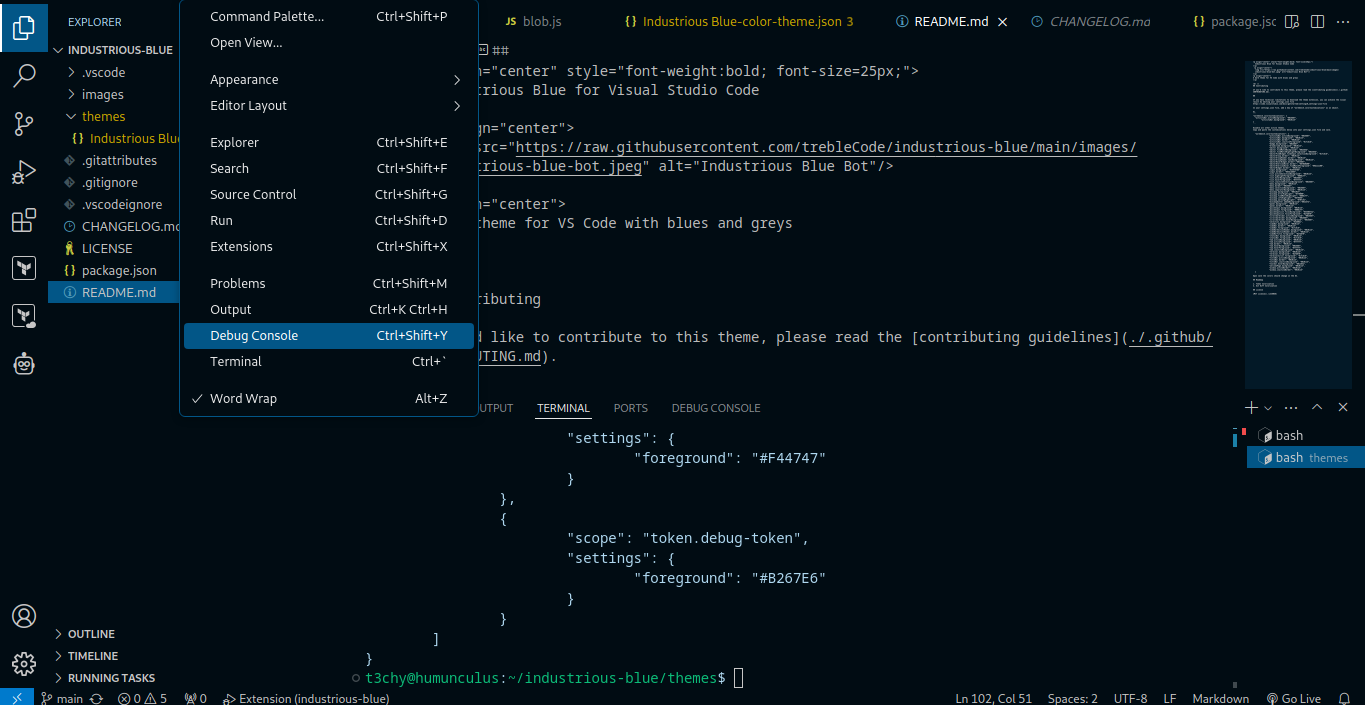Select the bash themes terminal instance
Viewport: 1365px width, 705px height.
[x=1305, y=457]
